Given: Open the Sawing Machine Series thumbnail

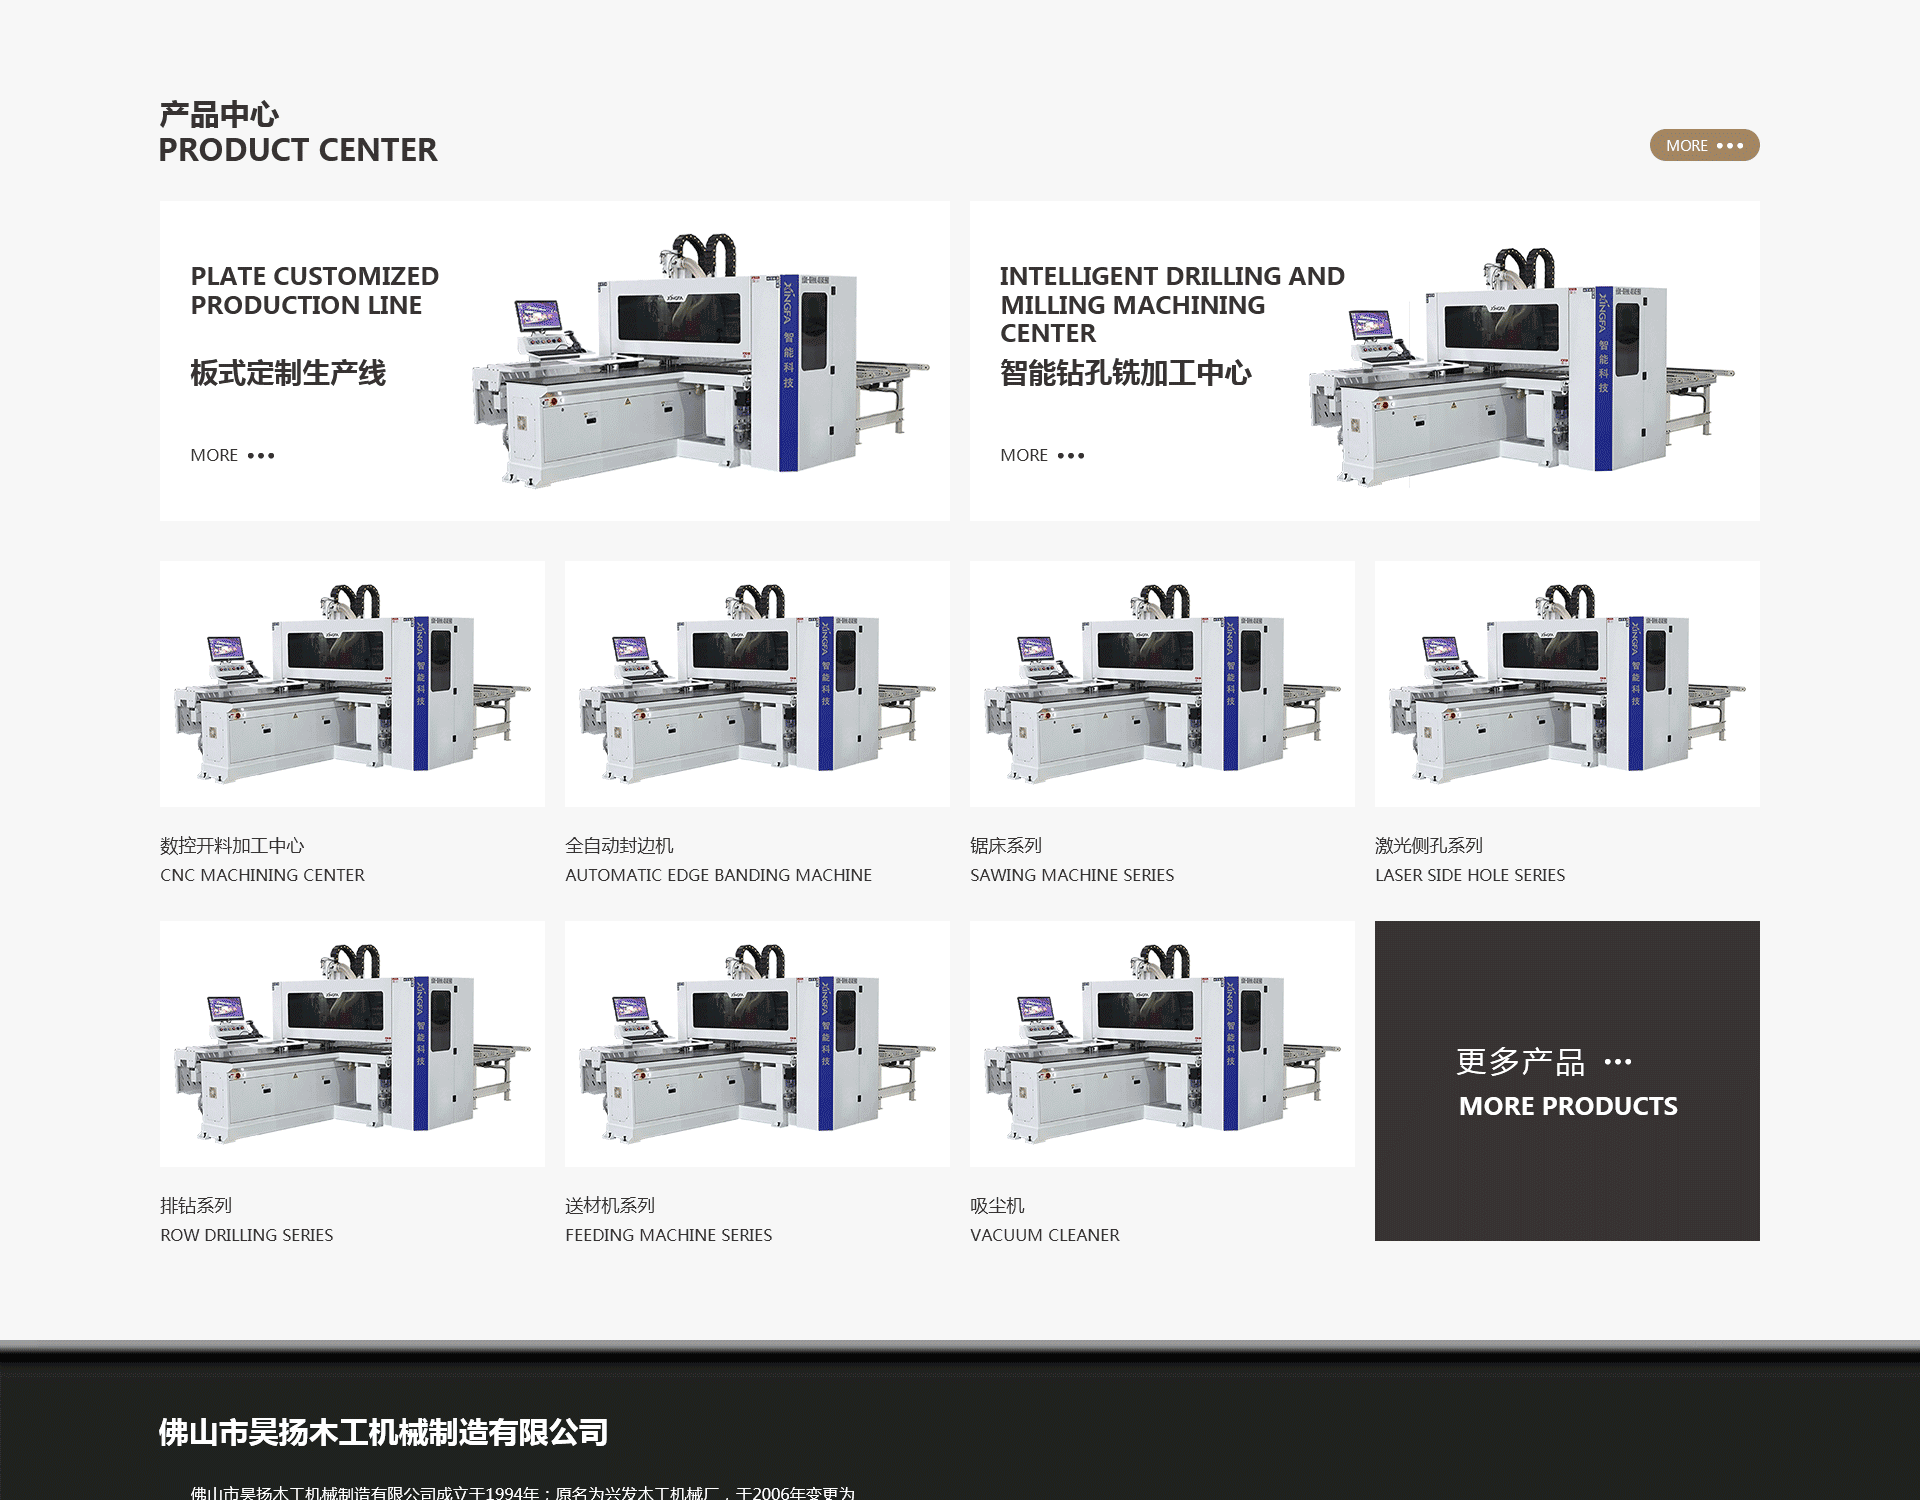Looking at the screenshot, I should point(1162,684).
